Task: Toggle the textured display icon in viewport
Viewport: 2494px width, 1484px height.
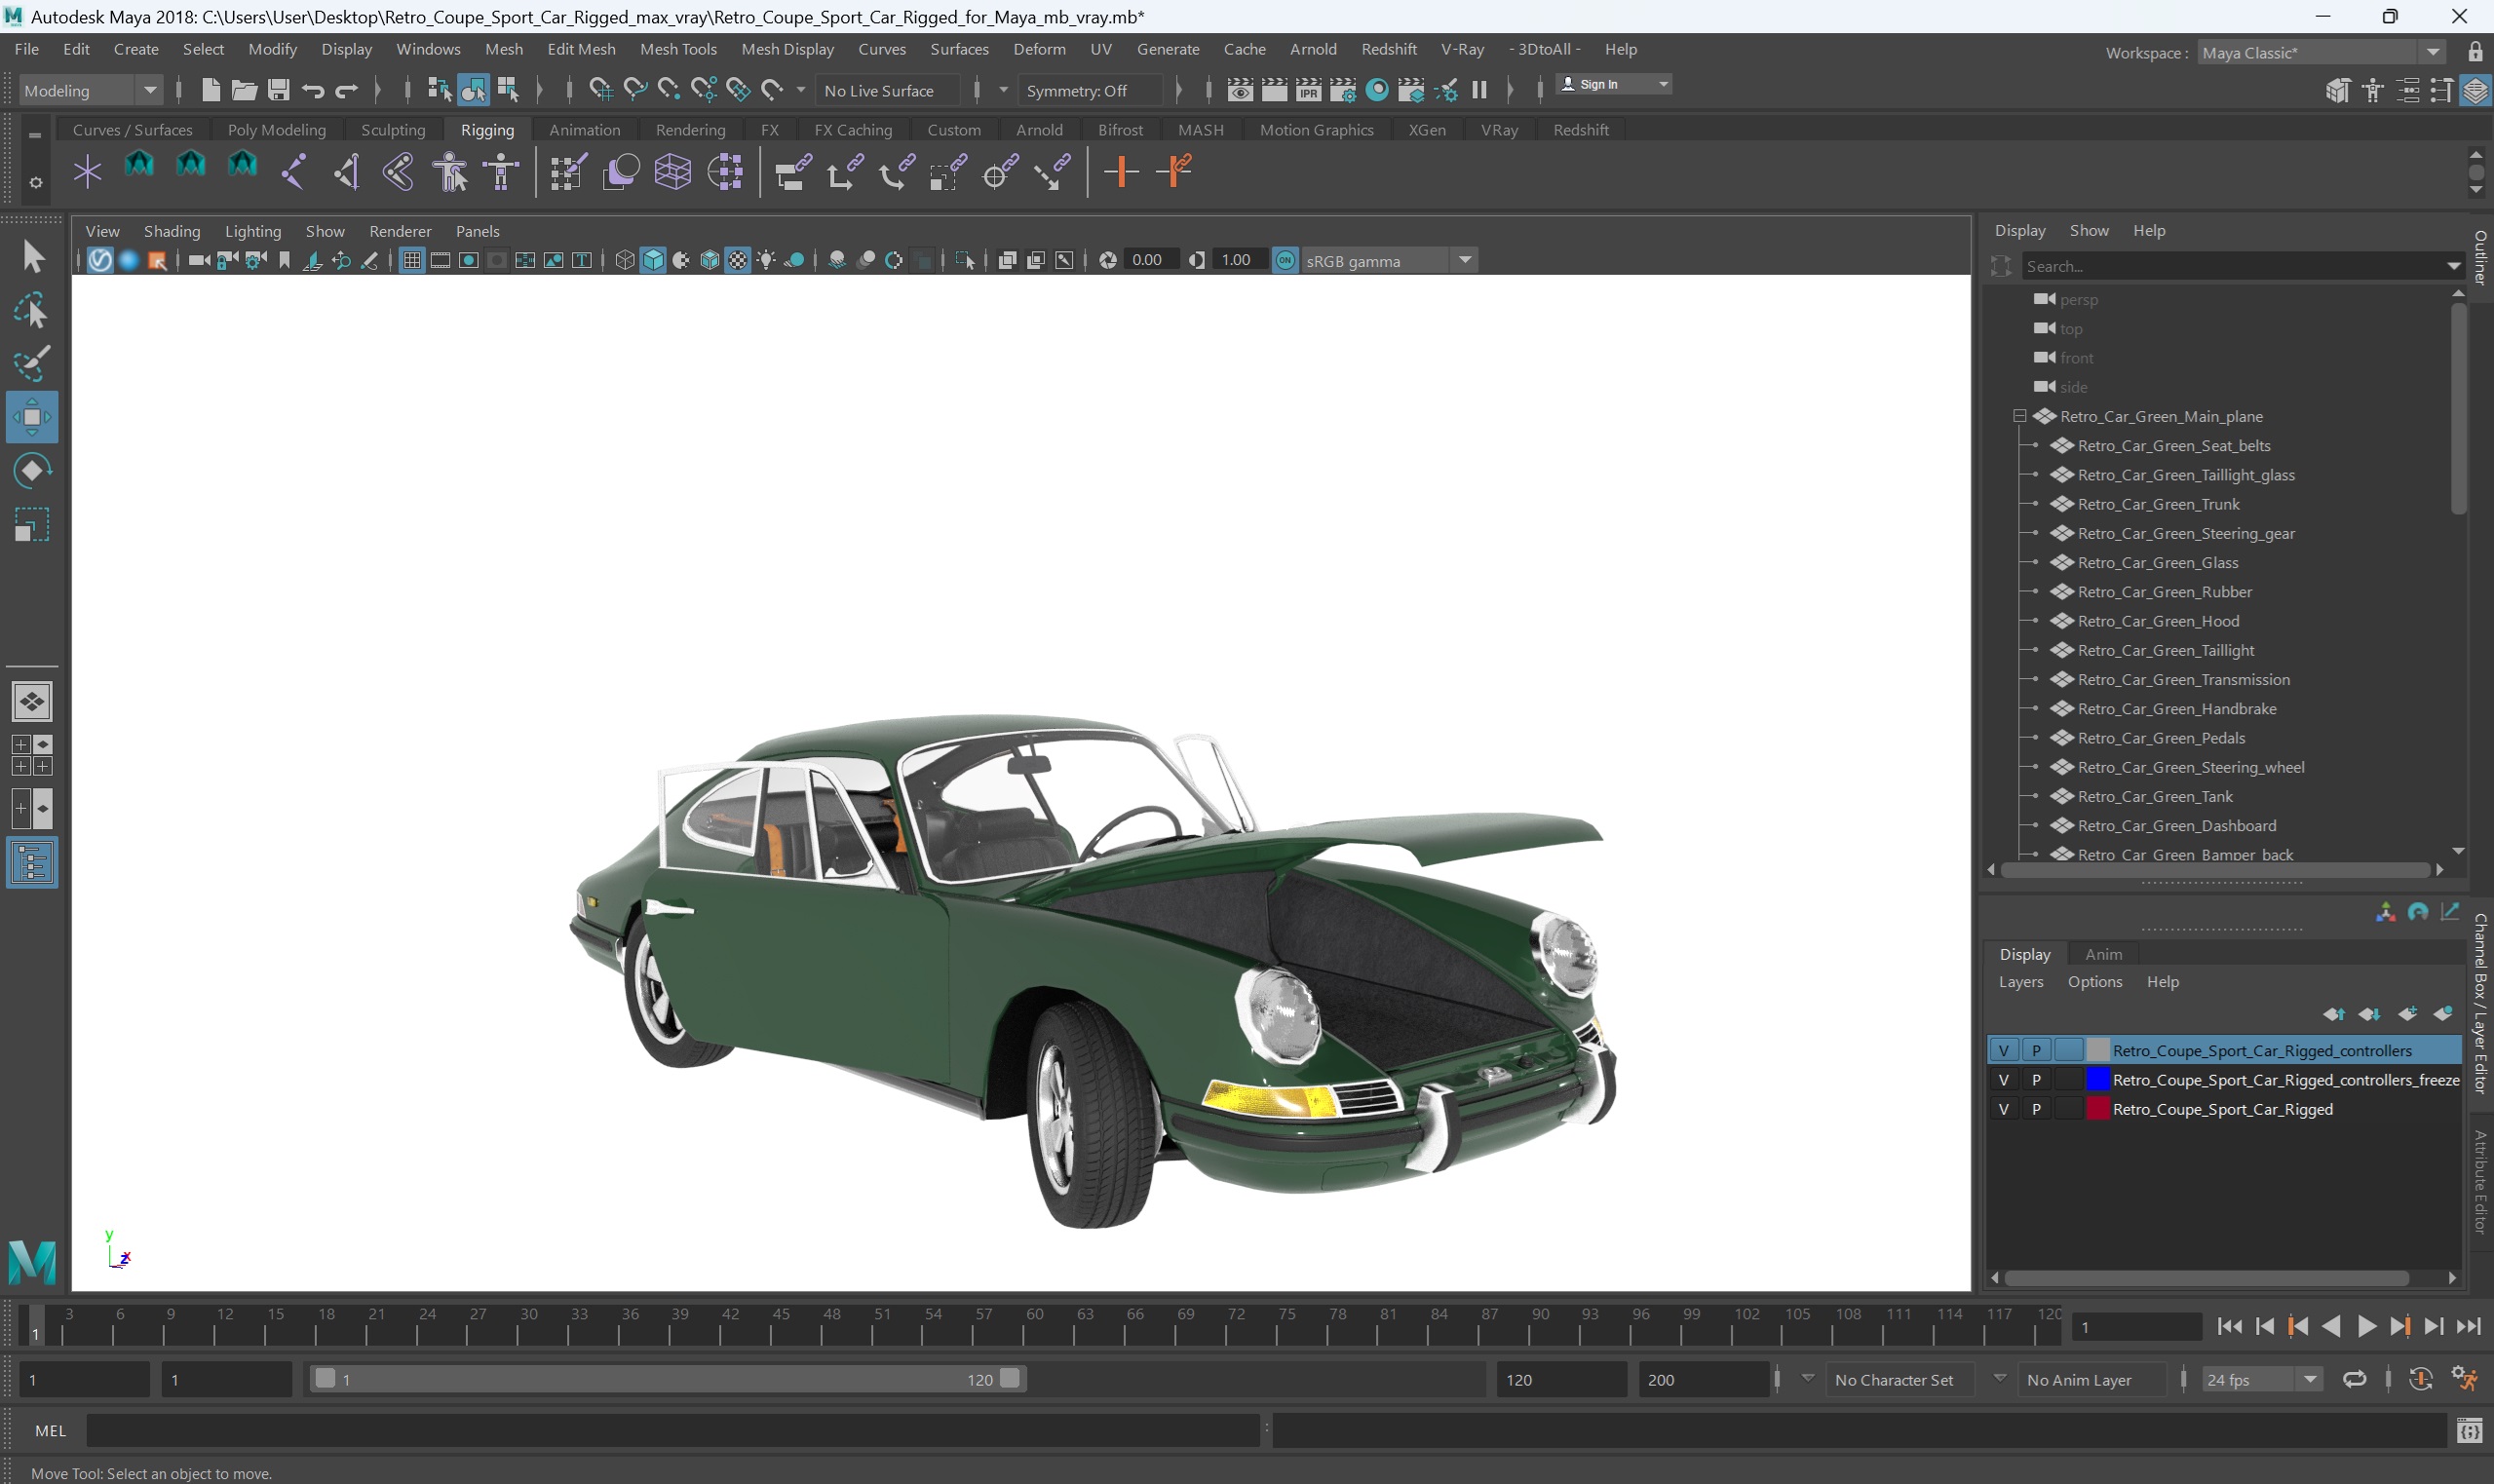Action: [x=737, y=260]
